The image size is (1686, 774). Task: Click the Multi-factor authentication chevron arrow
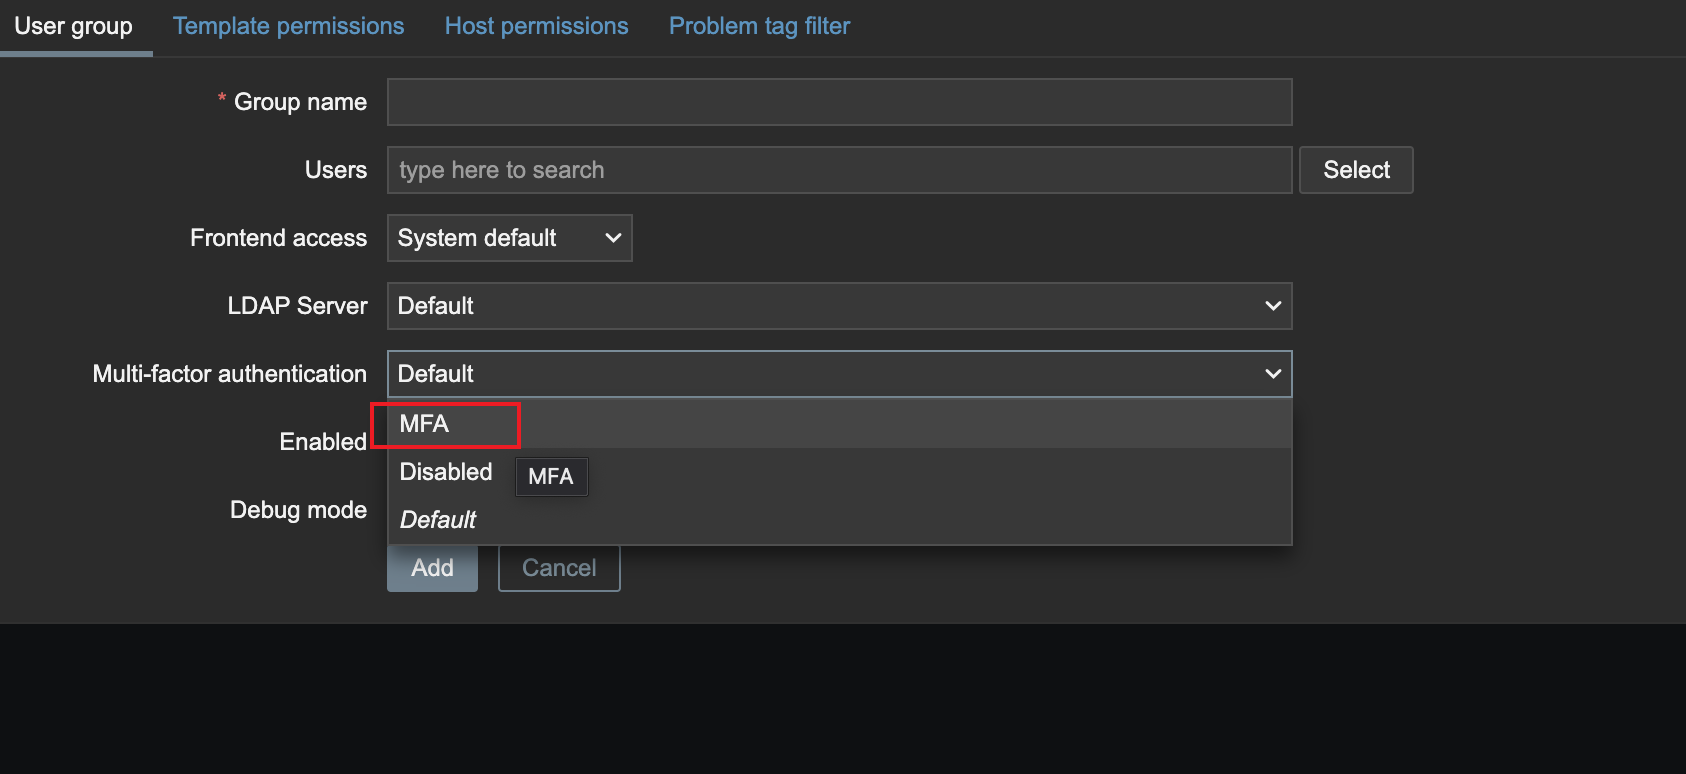pyautogui.click(x=1273, y=374)
